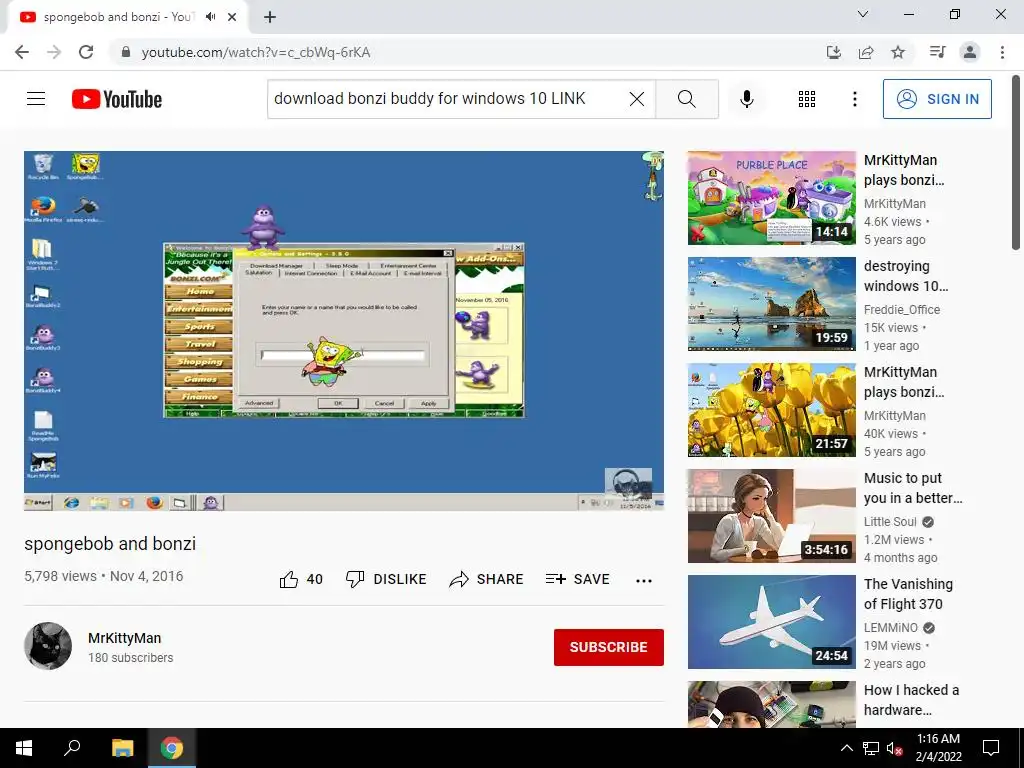Click channel name Freddie_Office
Viewport: 1024px width, 768px height.
902,310
